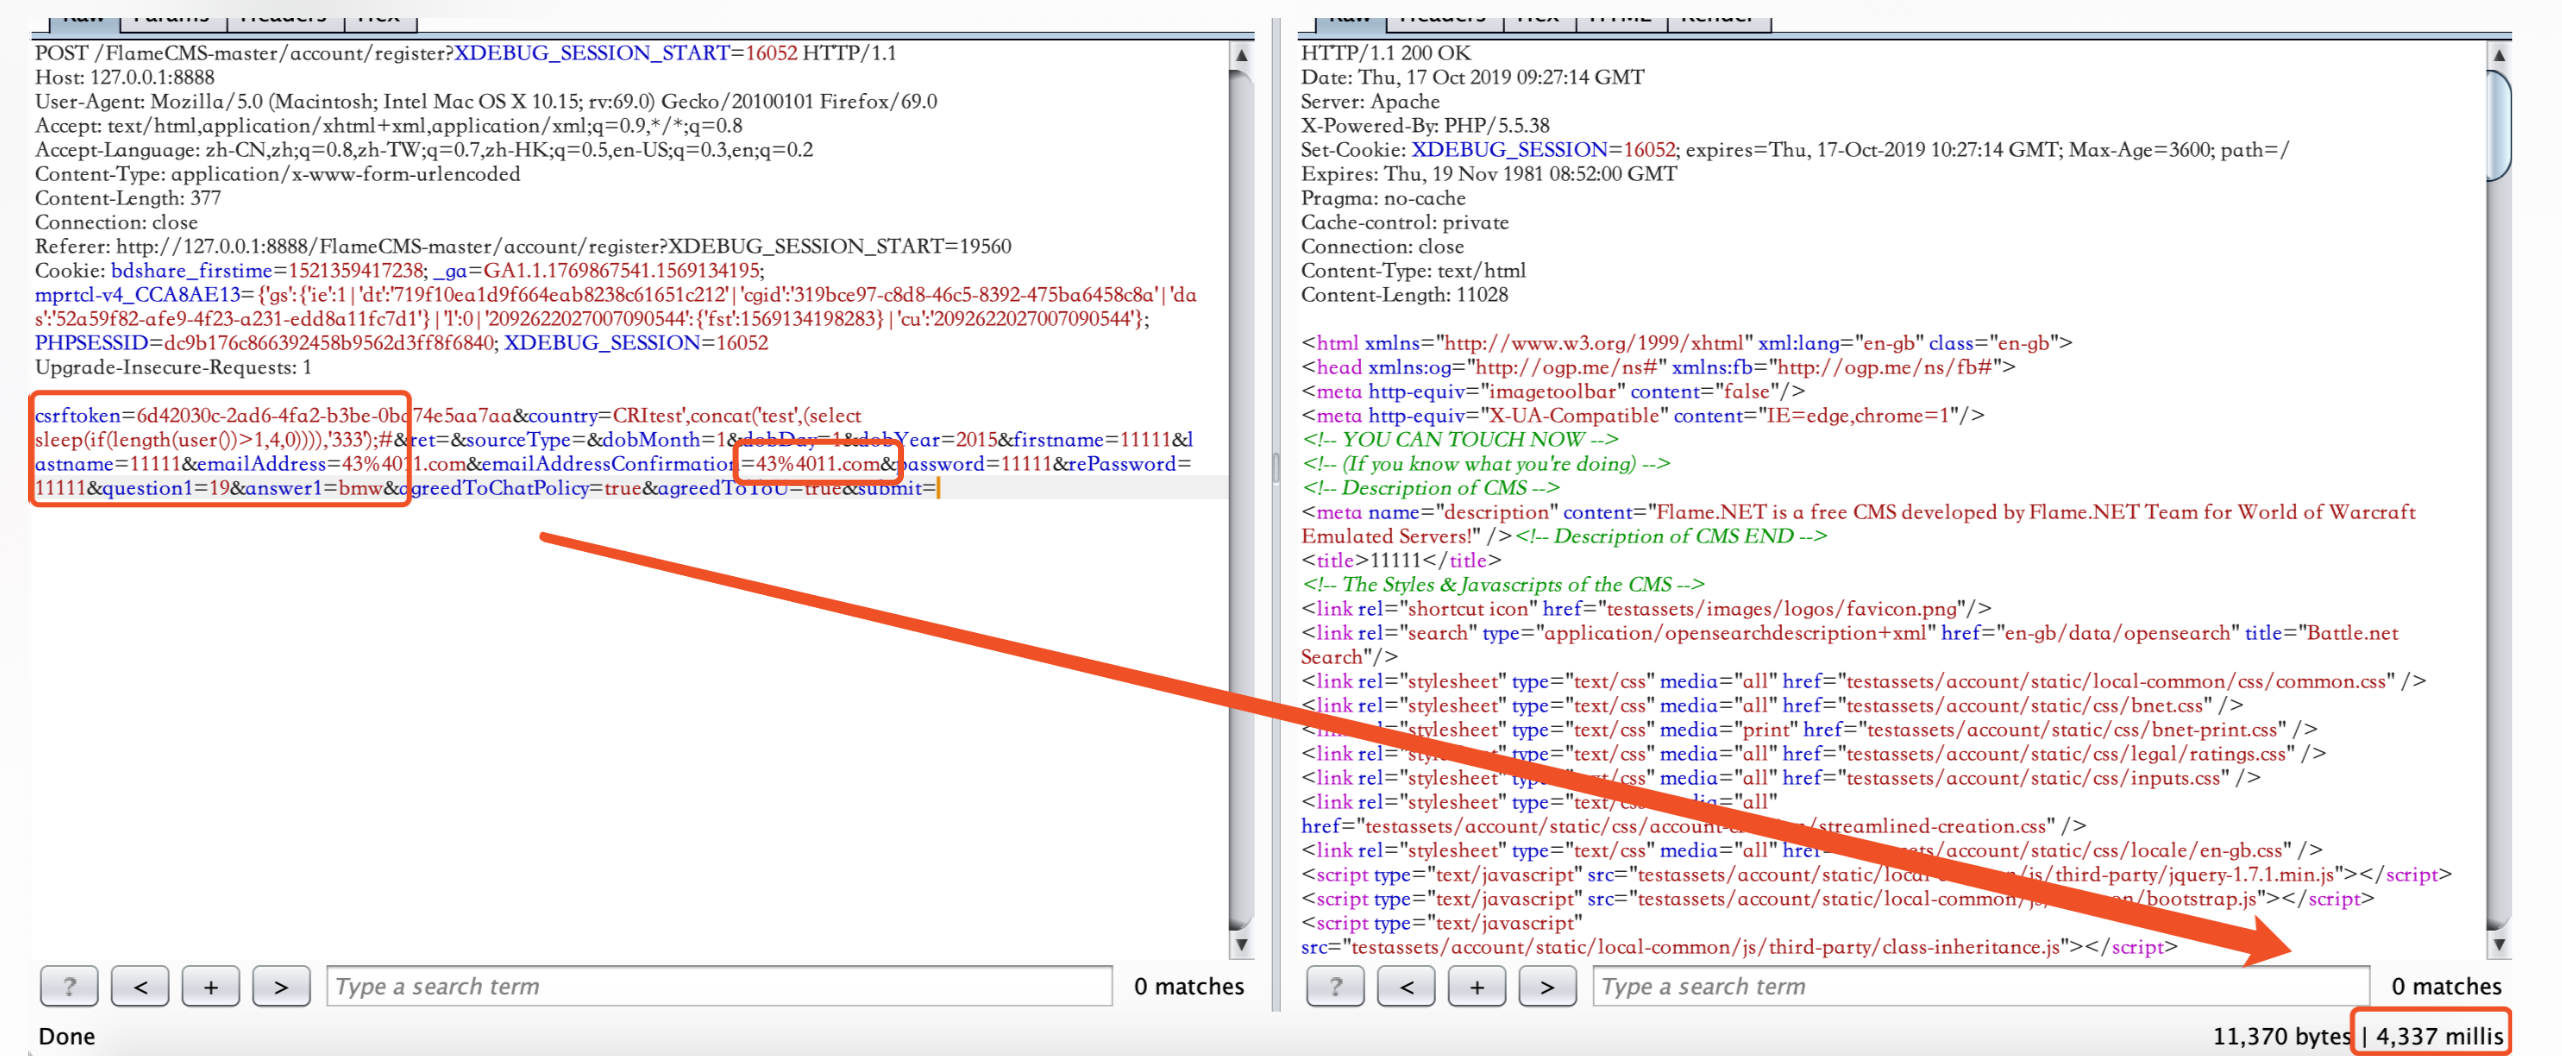Click the plus search options button in response pane
Image resolution: width=2562 pixels, height=1056 pixels.
coord(1477,986)
